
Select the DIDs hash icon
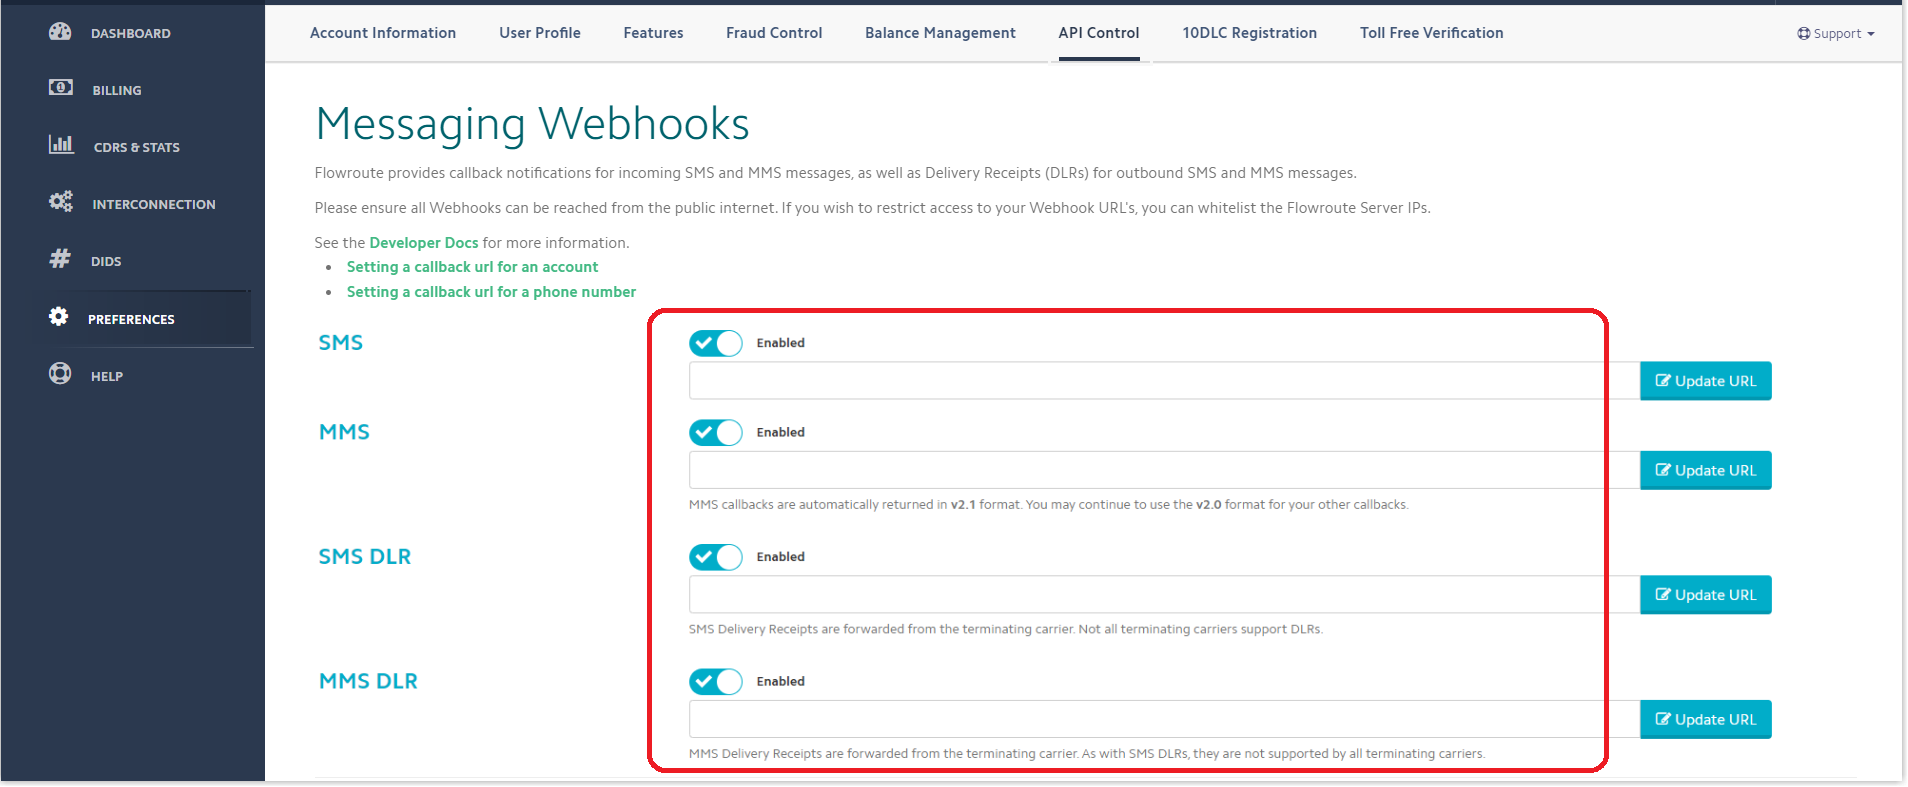60,259
